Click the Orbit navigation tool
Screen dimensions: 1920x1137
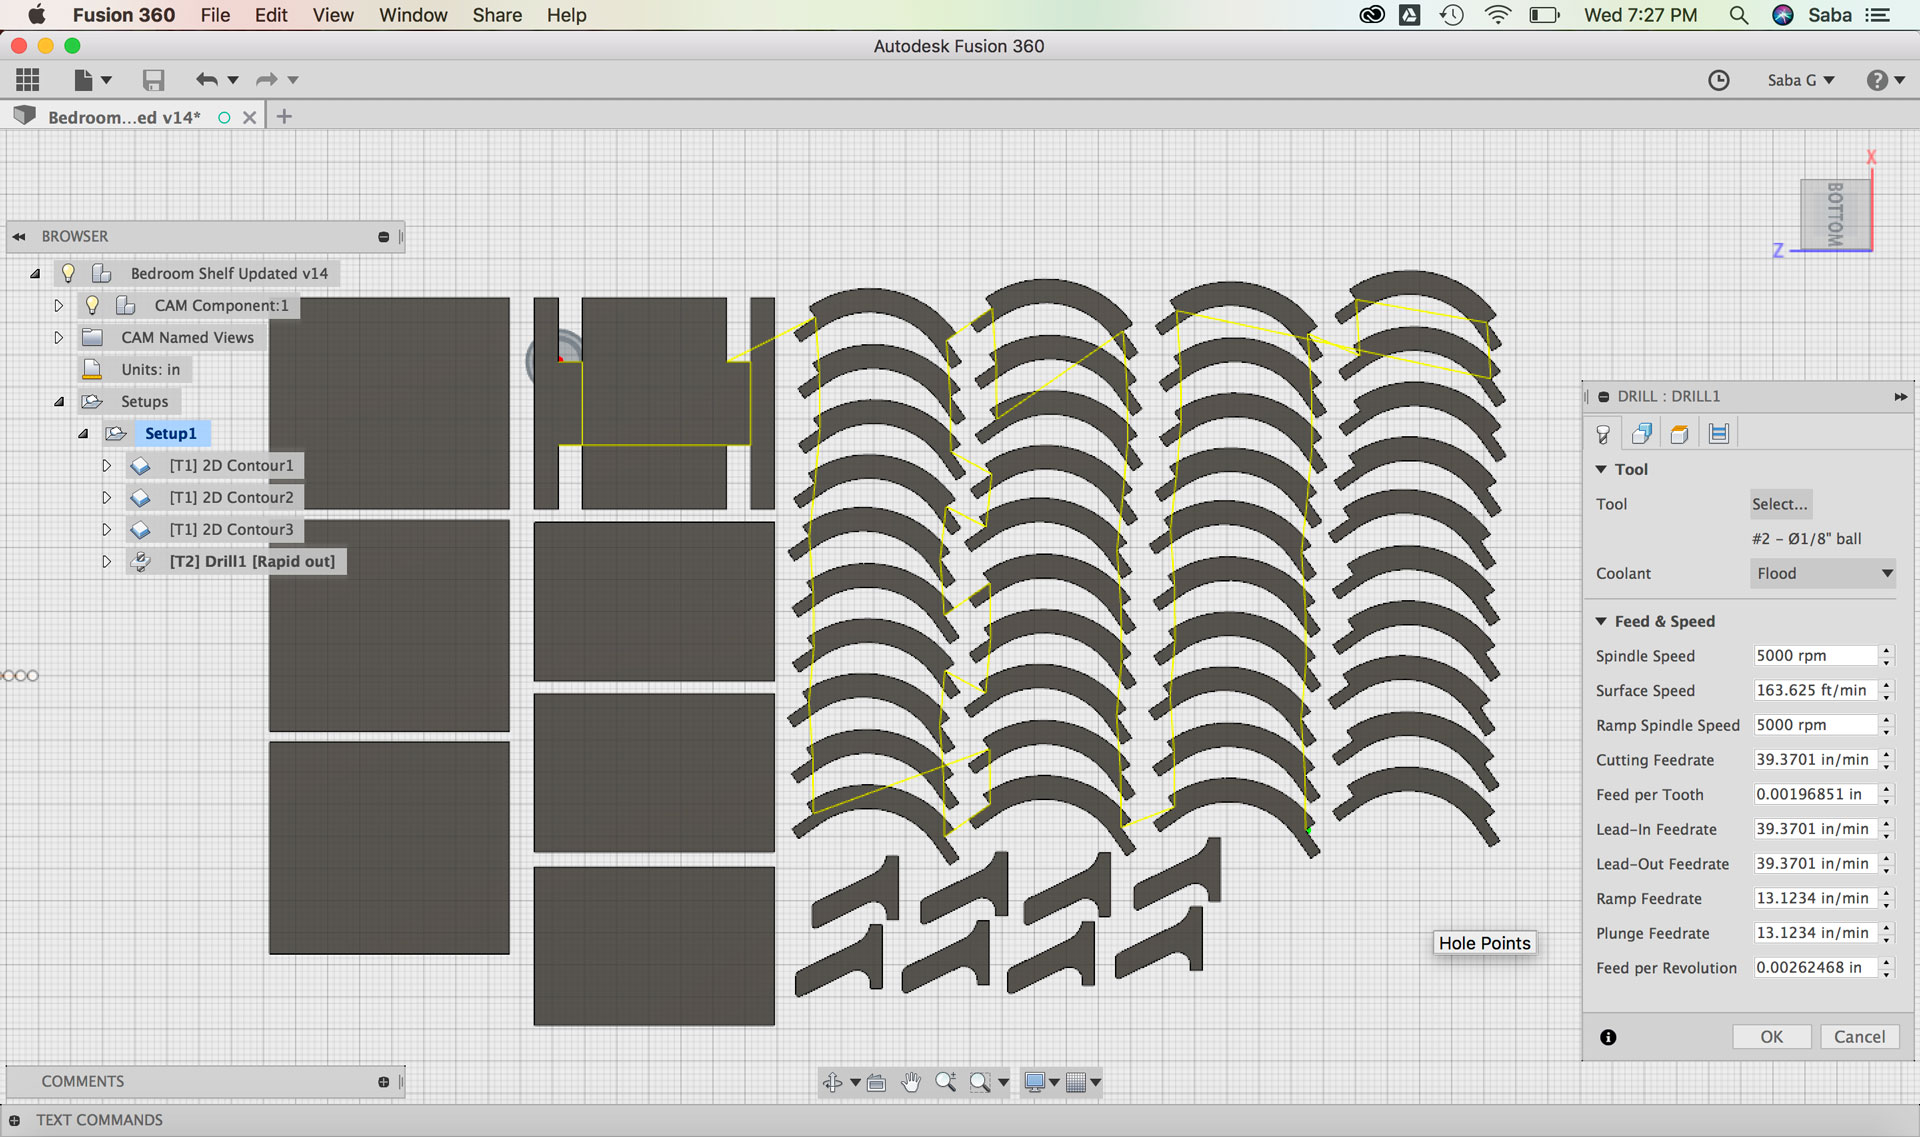click(x=832, y=1082)
